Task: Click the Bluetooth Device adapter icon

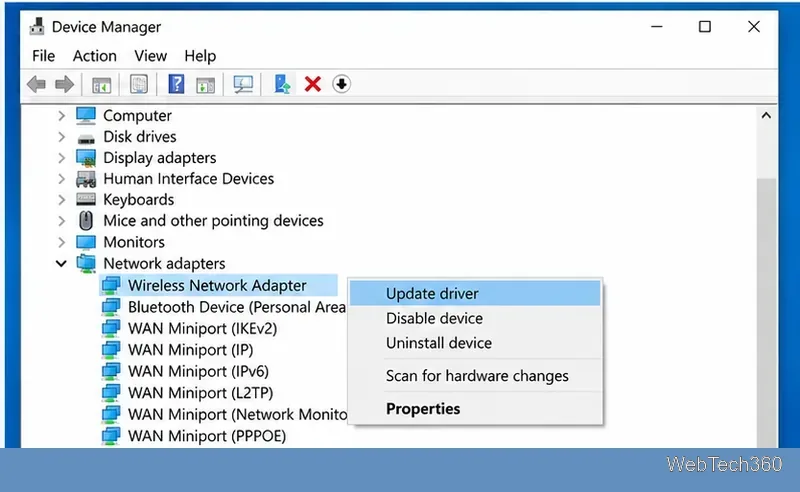Action: tap(111, 307)
